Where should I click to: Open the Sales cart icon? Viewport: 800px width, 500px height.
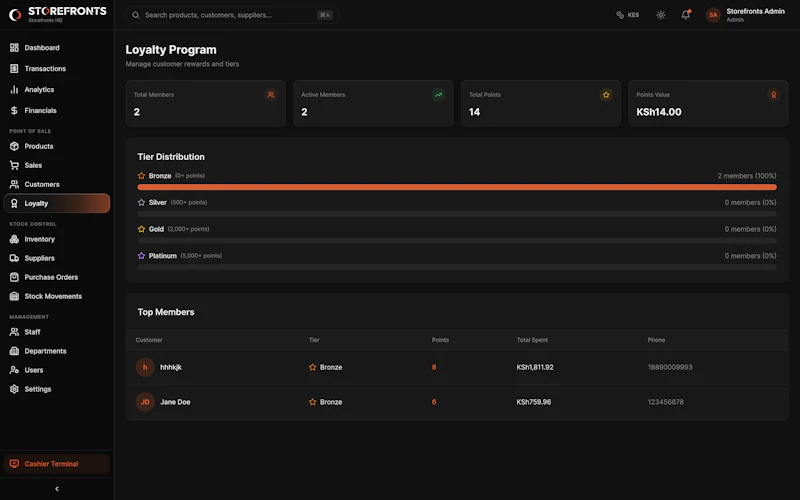pyautogui.click(x=14, y=165)
